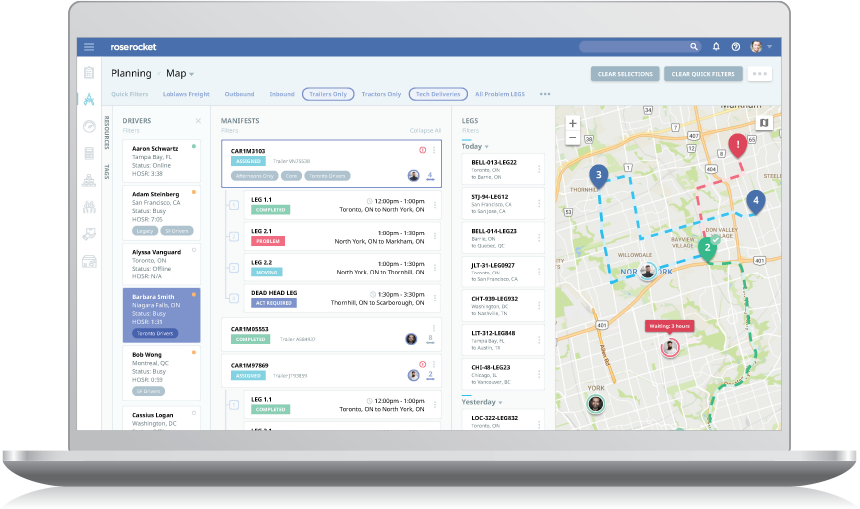860x509 pixels.
Task: Click the Clear Selections button
Action: (625, 74)
